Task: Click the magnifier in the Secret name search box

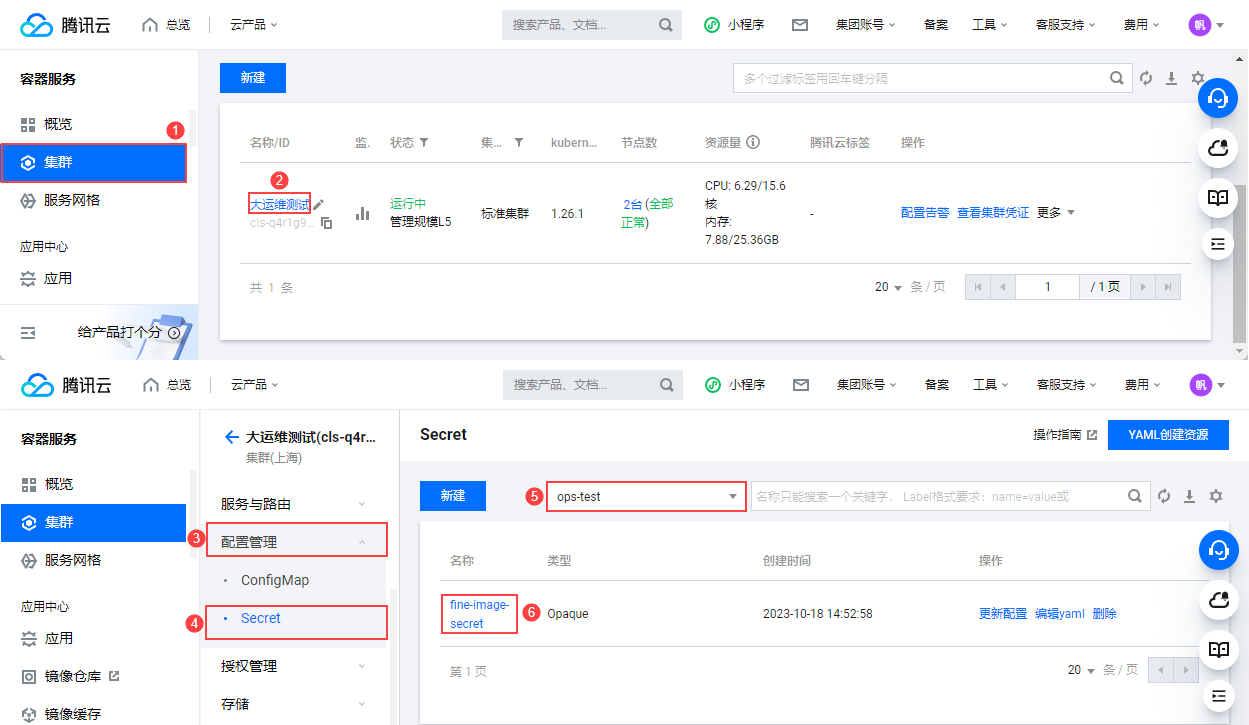Action: [1134, 496]
